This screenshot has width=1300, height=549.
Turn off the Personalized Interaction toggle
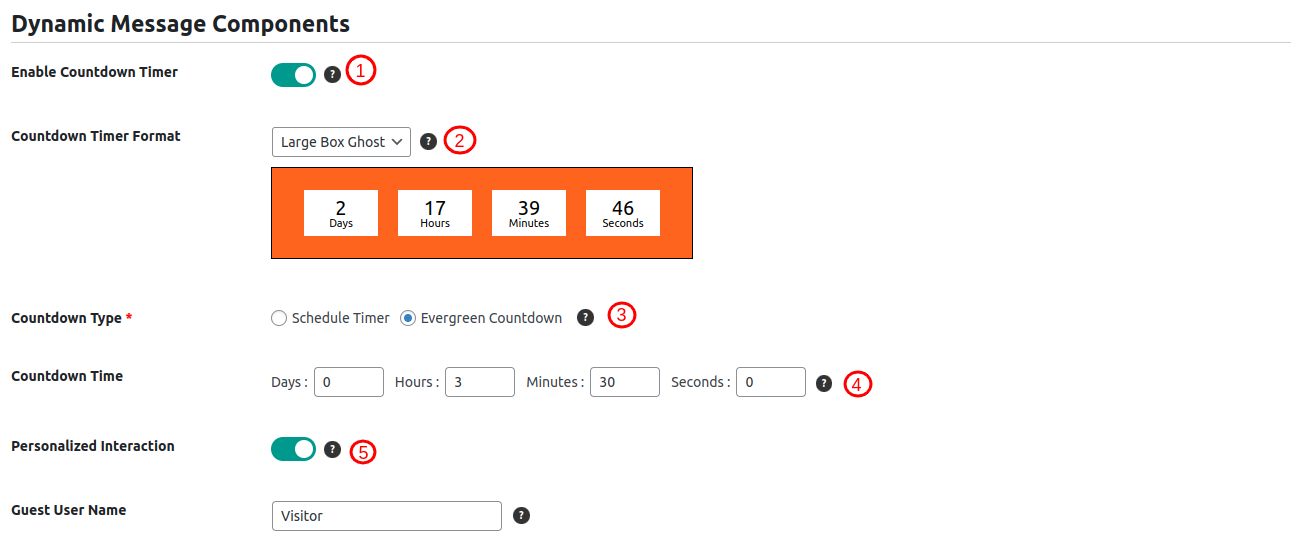point(293,450)
